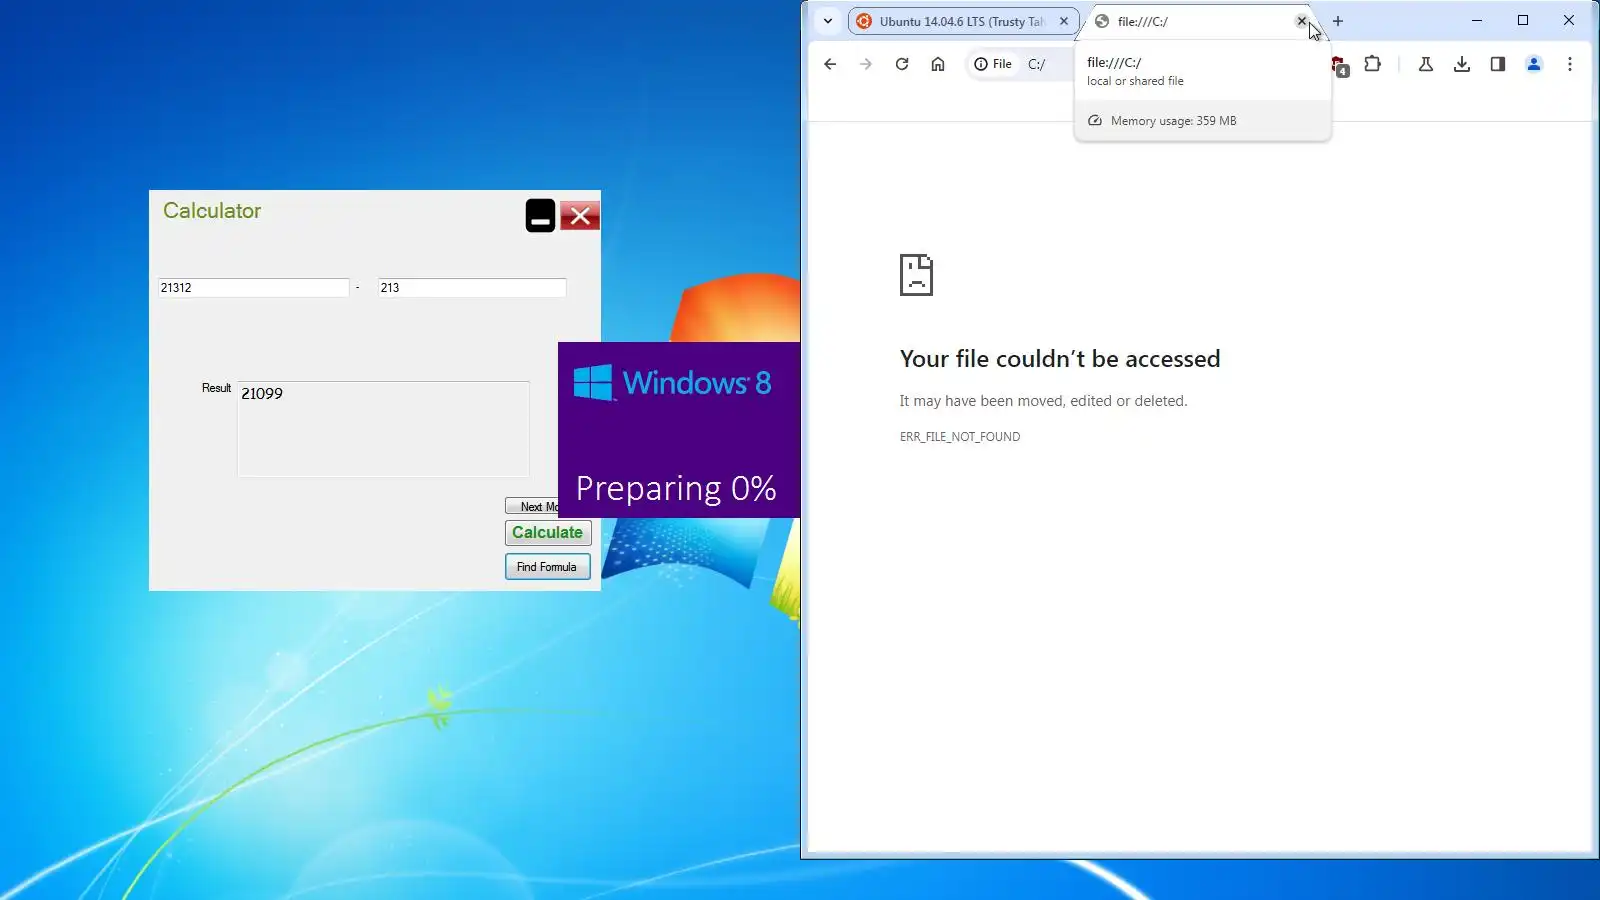Close the Ubuntu 14.04.6 LTS tab
The width and height of the screenshot is (1600, 900).
coord(1064,21)
